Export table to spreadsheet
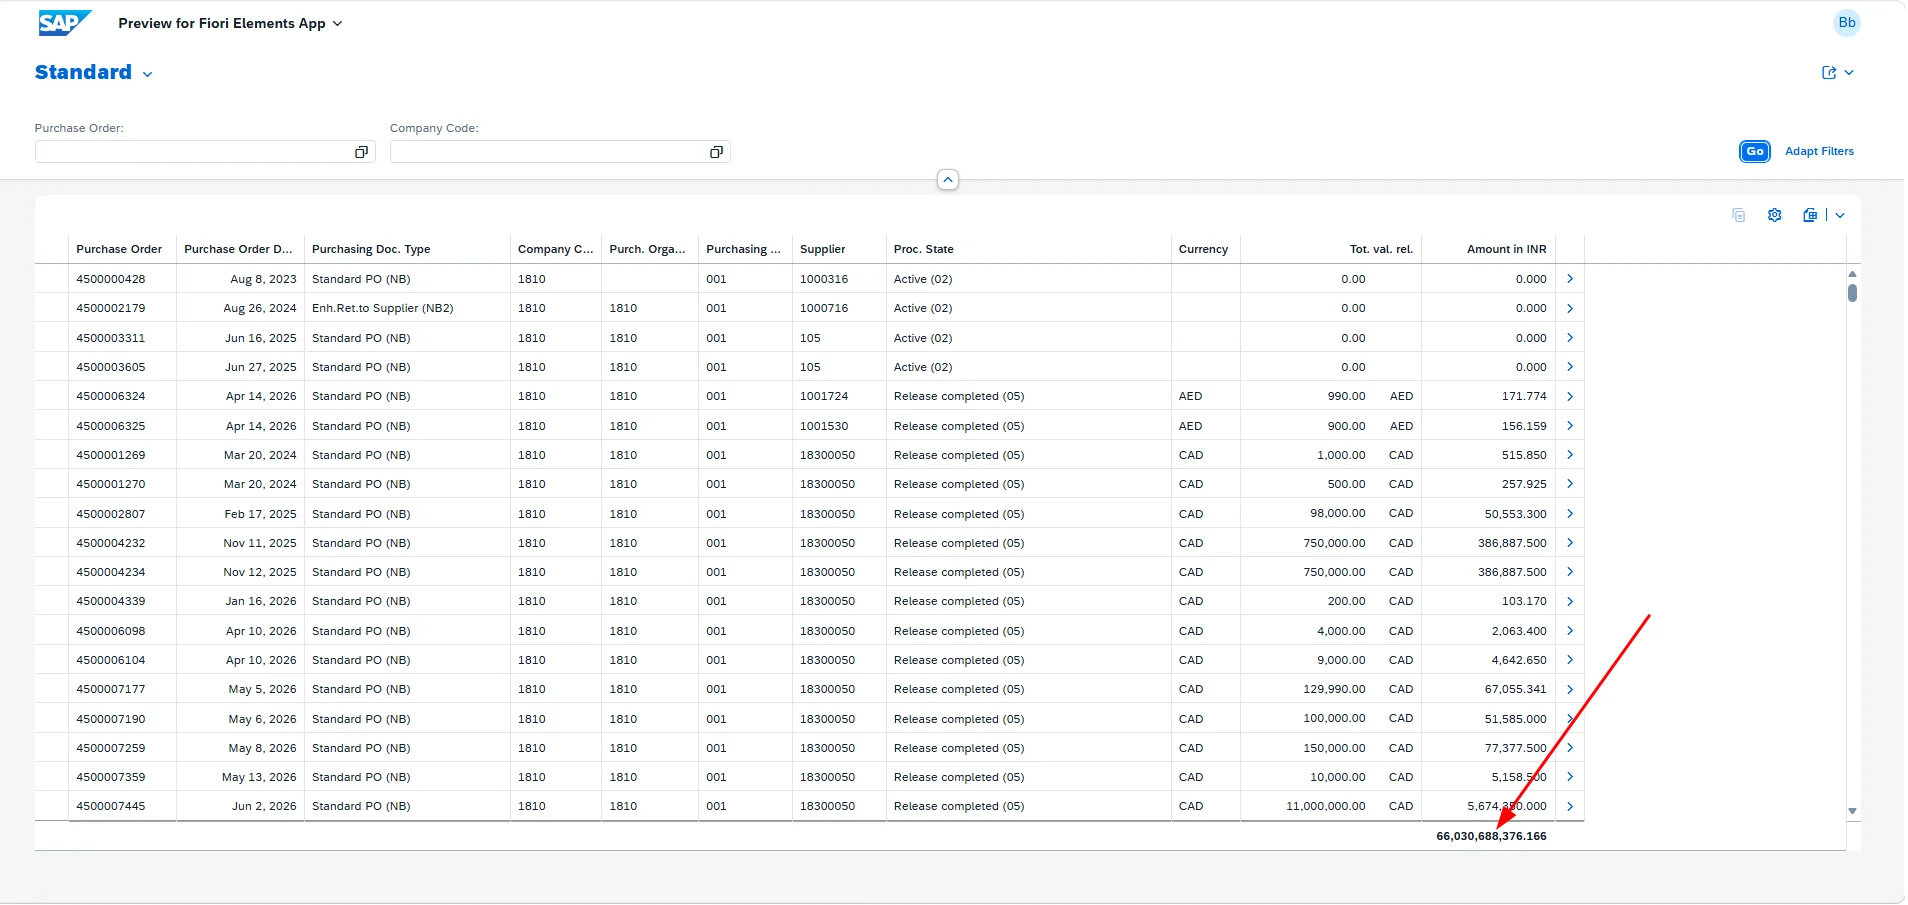1908x905 pixels. [1810, 215]
